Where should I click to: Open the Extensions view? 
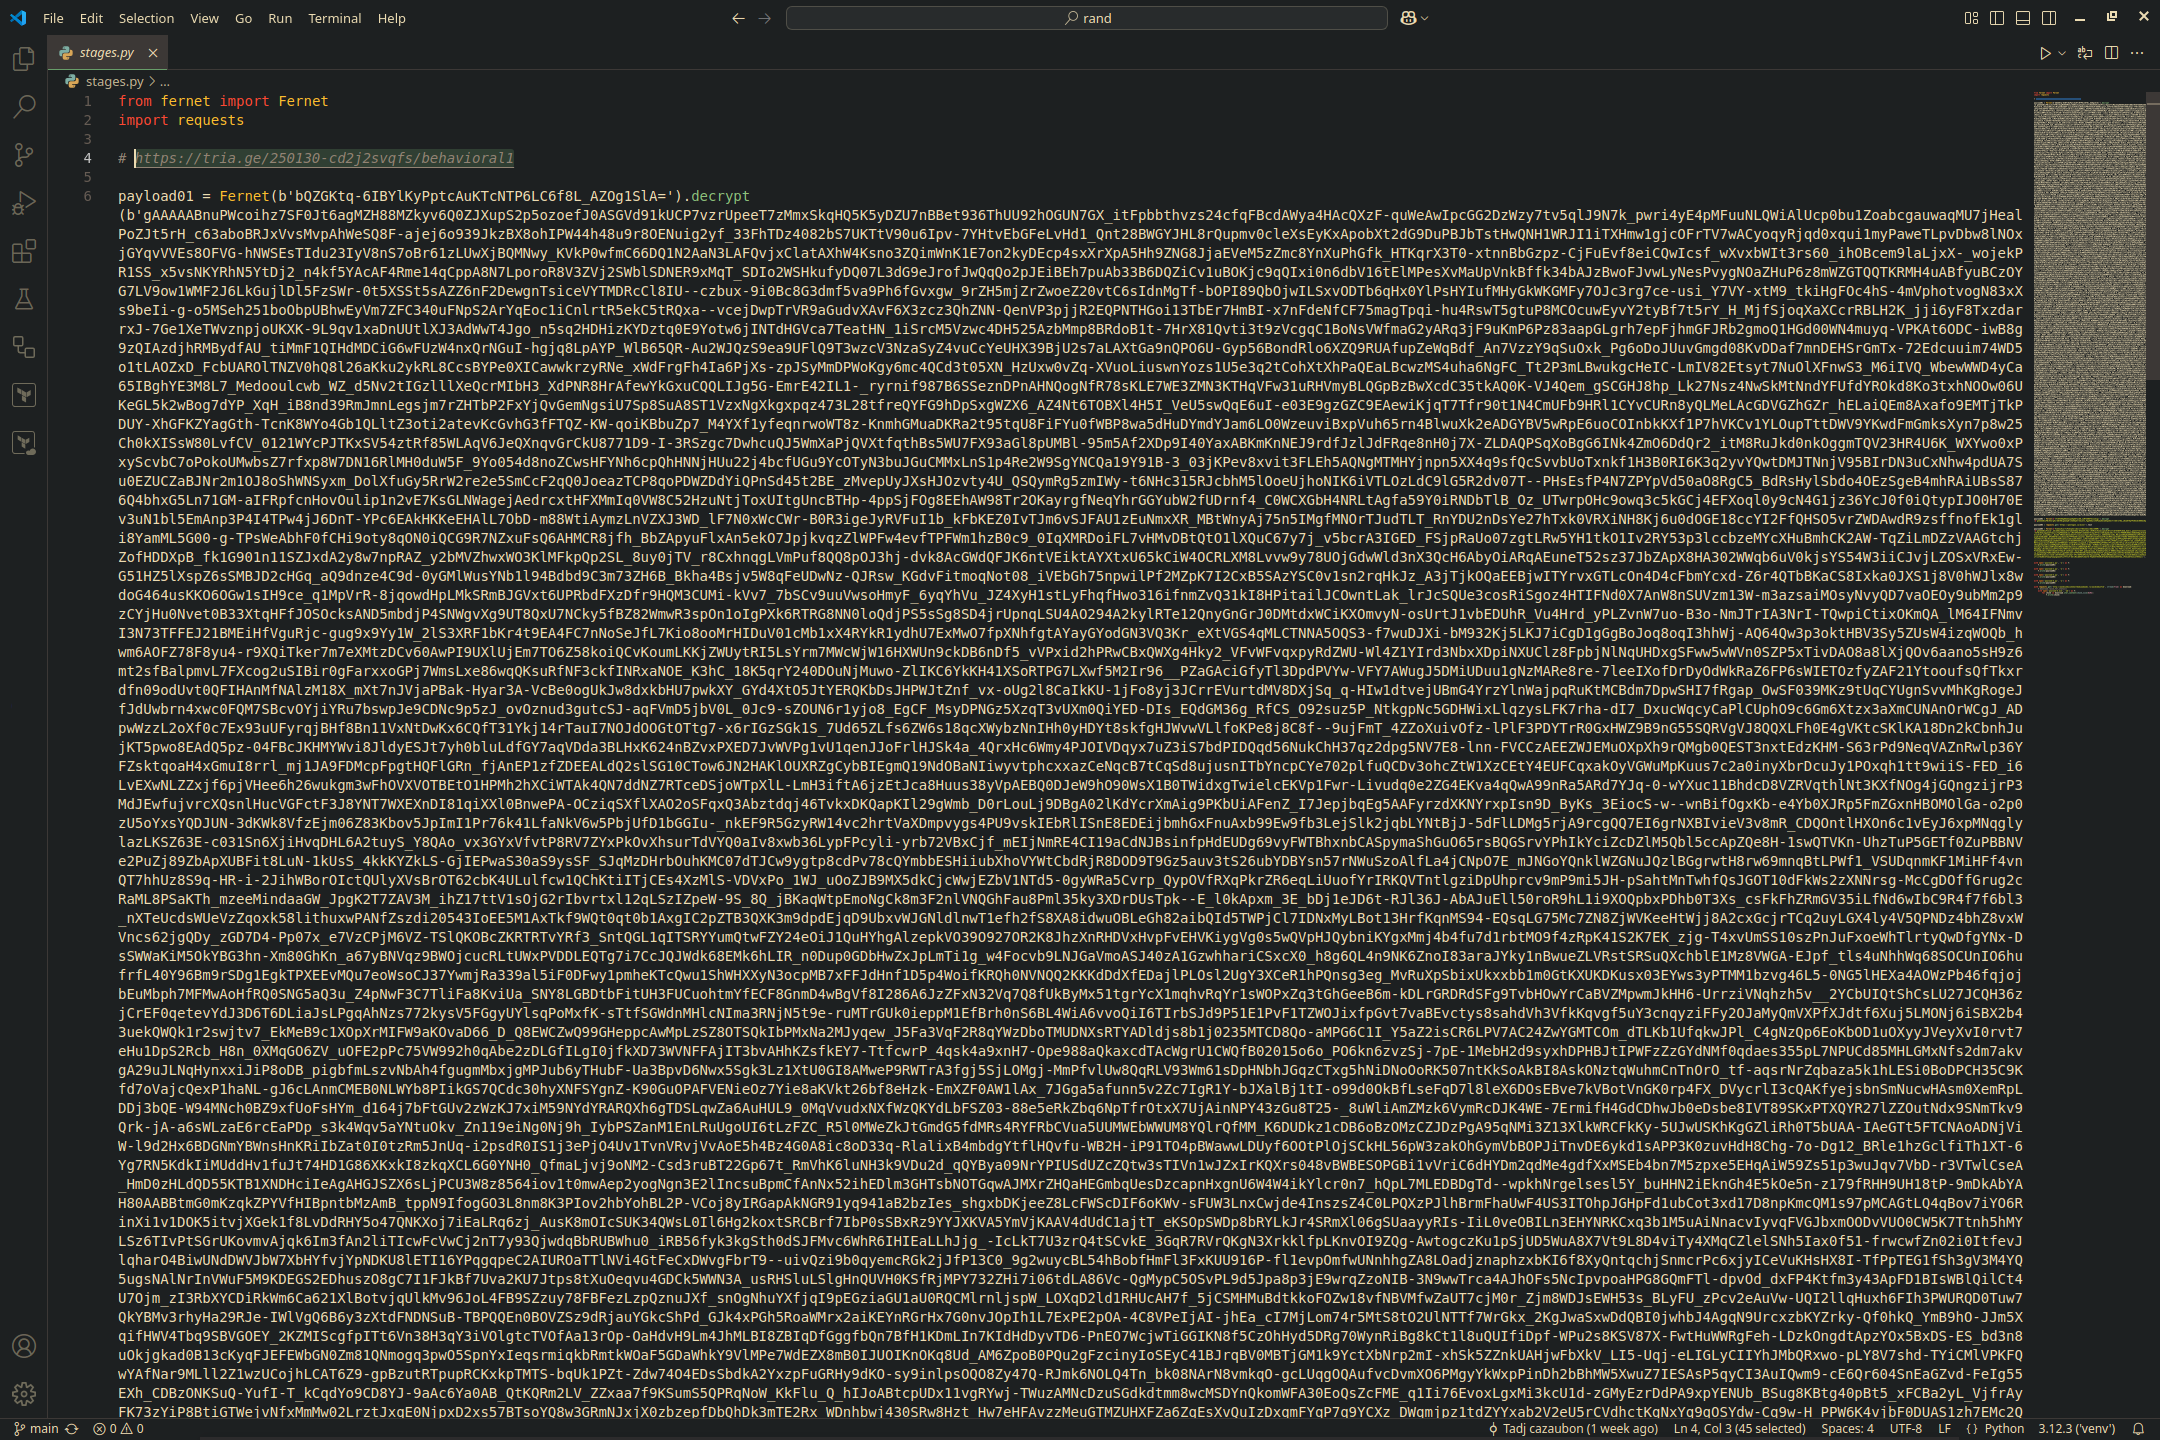[24, 251]
